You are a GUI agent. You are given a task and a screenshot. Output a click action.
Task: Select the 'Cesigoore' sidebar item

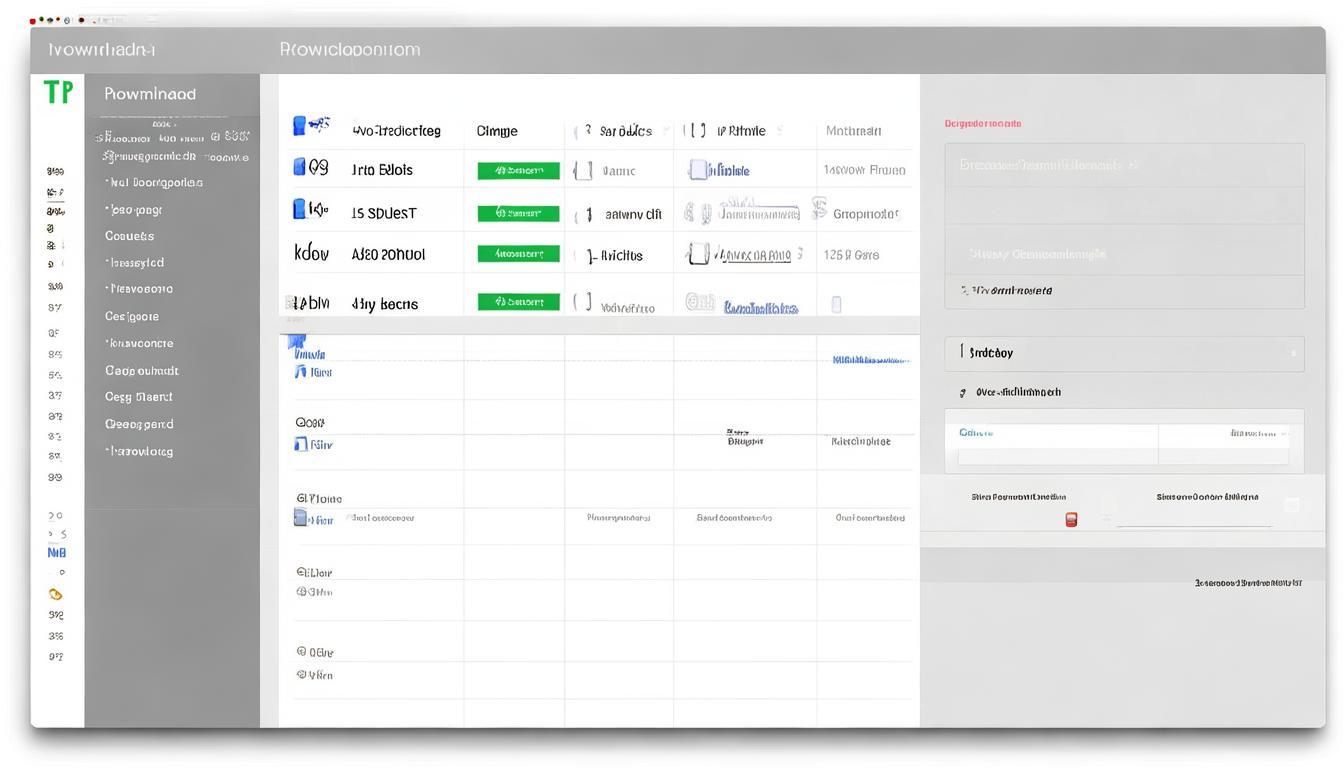tap(132, 317)
